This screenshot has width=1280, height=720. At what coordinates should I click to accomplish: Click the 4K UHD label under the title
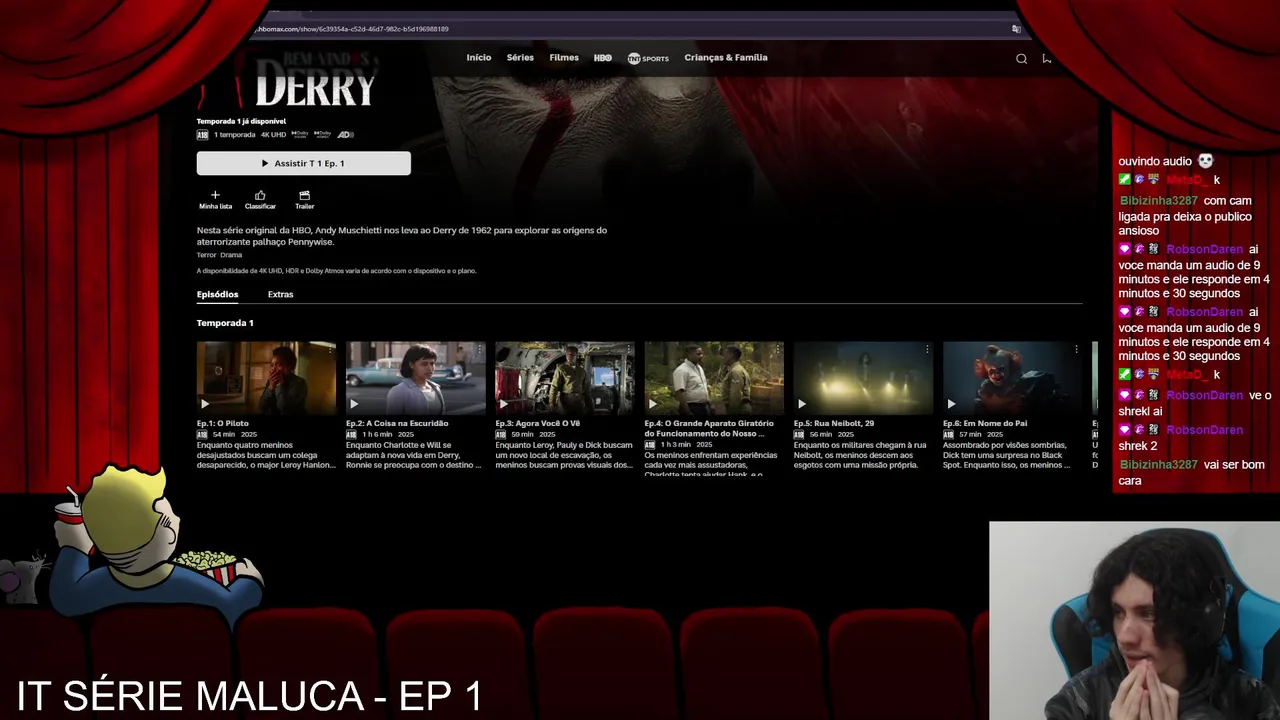click(273, 134)
